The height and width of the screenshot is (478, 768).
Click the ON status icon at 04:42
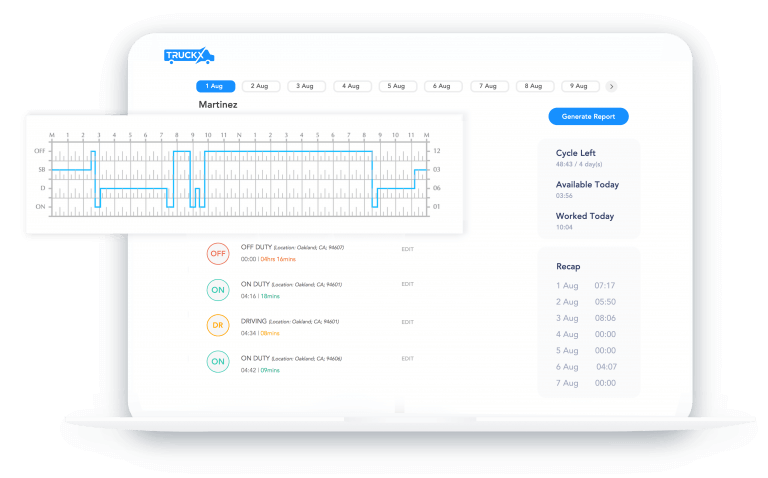point(218,362)
